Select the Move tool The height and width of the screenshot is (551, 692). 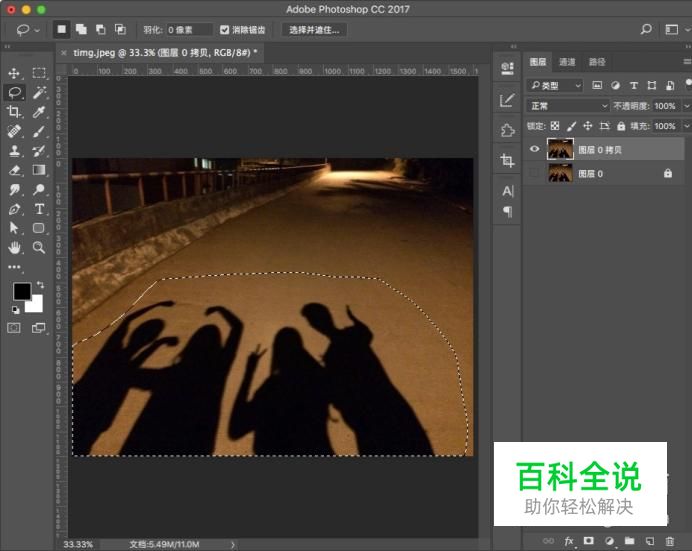(x=14, y=73)
